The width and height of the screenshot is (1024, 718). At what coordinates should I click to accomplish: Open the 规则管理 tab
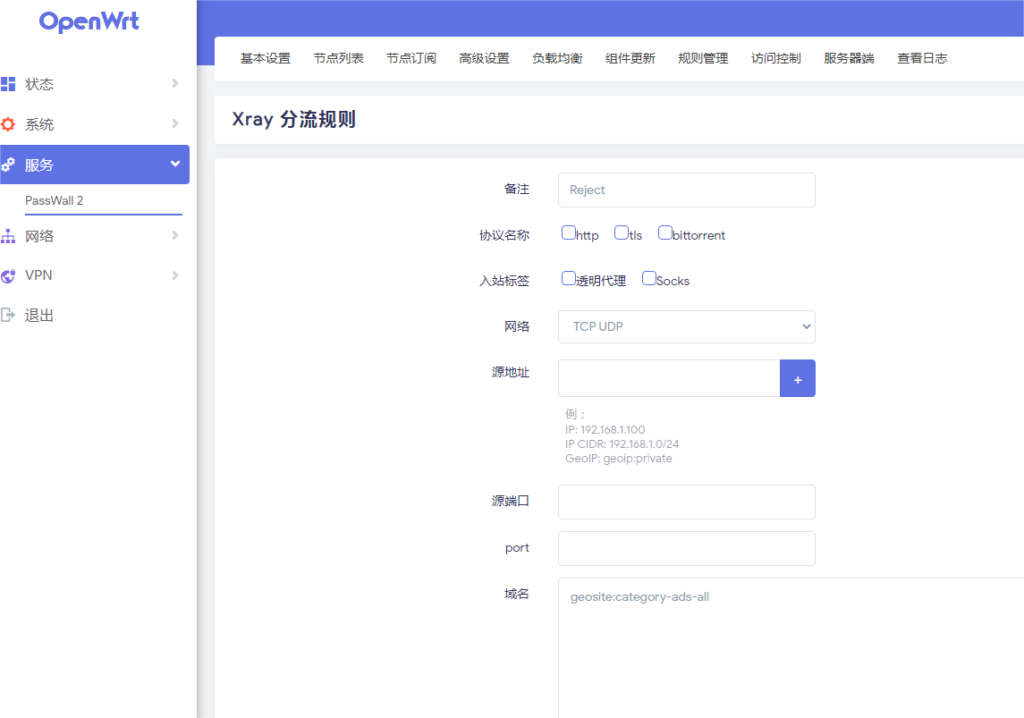pyautogui.click(x=703, y=58)
